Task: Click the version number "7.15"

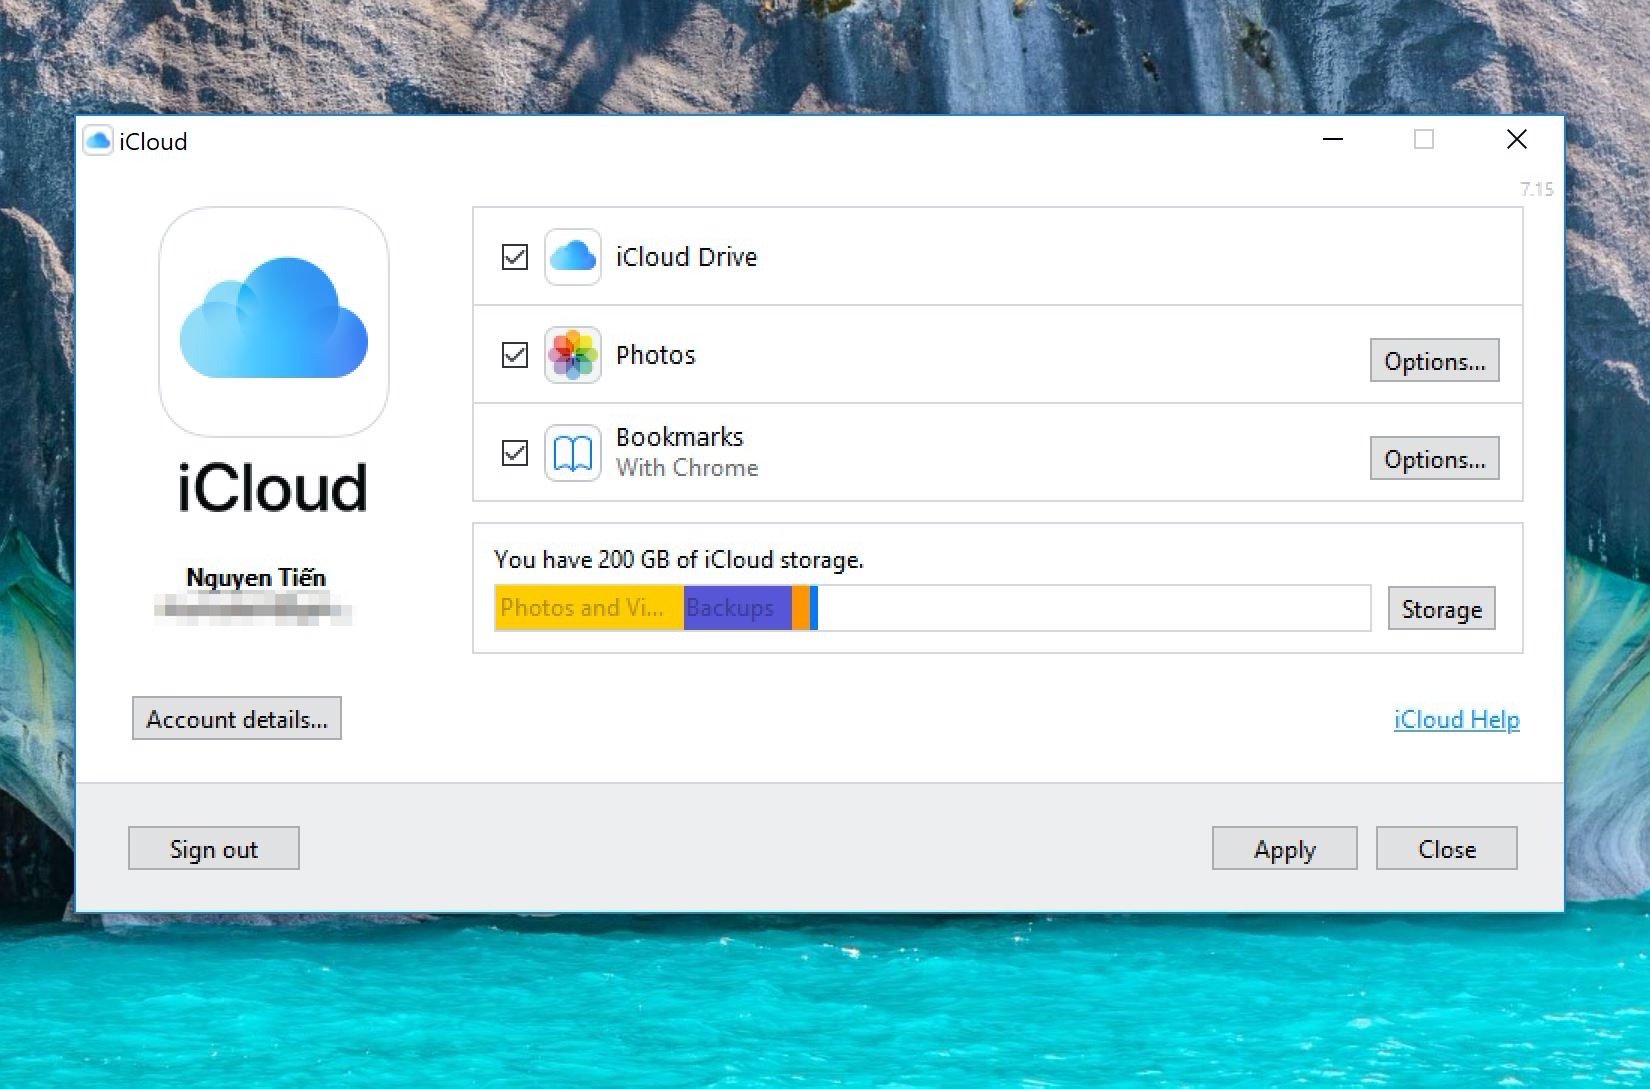Action: (x=1537, y=189)
